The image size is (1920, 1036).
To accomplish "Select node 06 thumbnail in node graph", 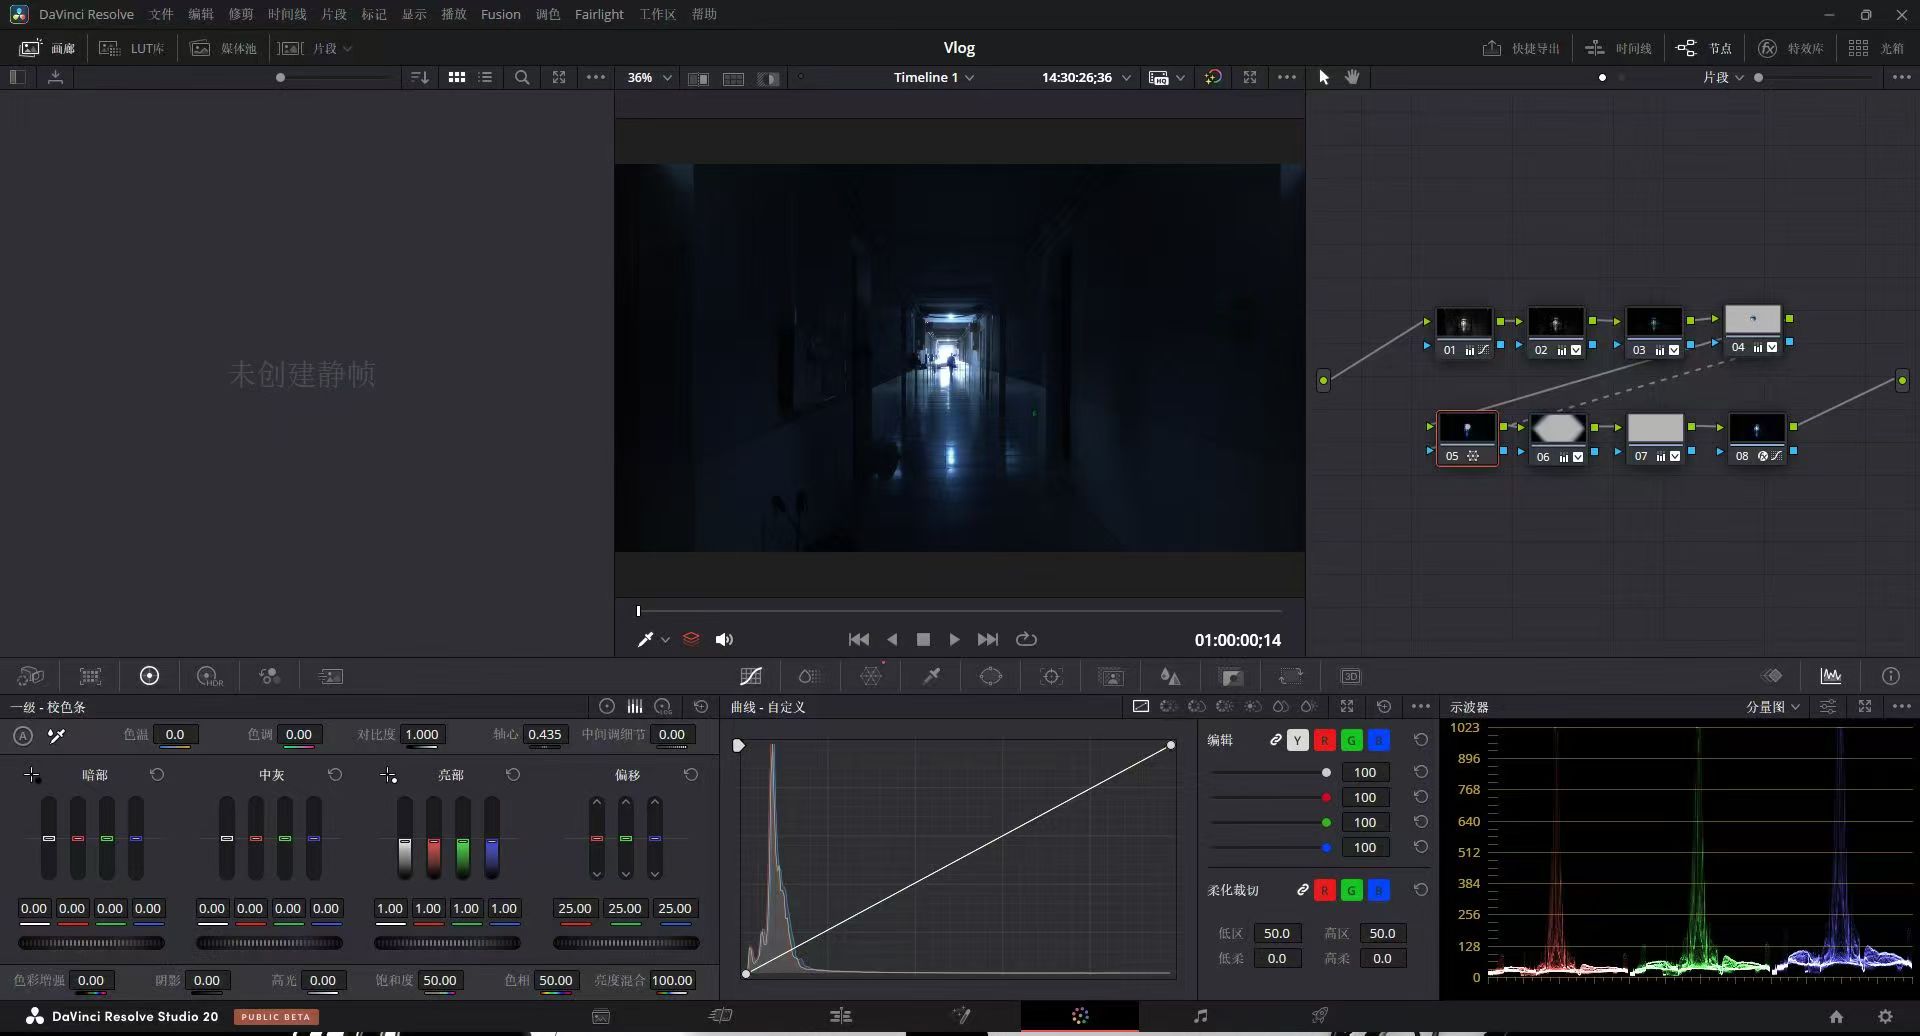I will [x=1557, y=429].
